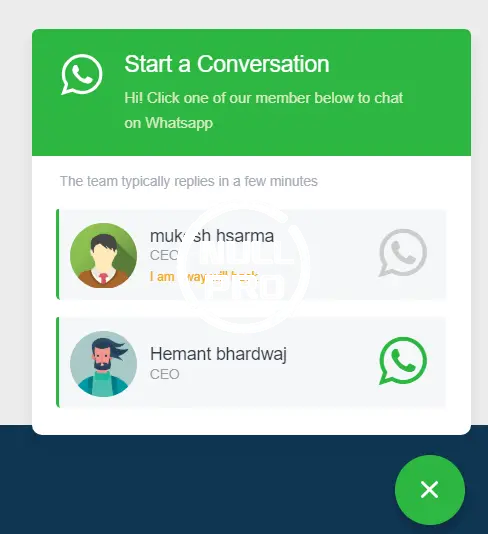Select Hemant bhardwaj's bearded avatar
The width and height of the screenshot is (488, 534).
pos(104,364)
